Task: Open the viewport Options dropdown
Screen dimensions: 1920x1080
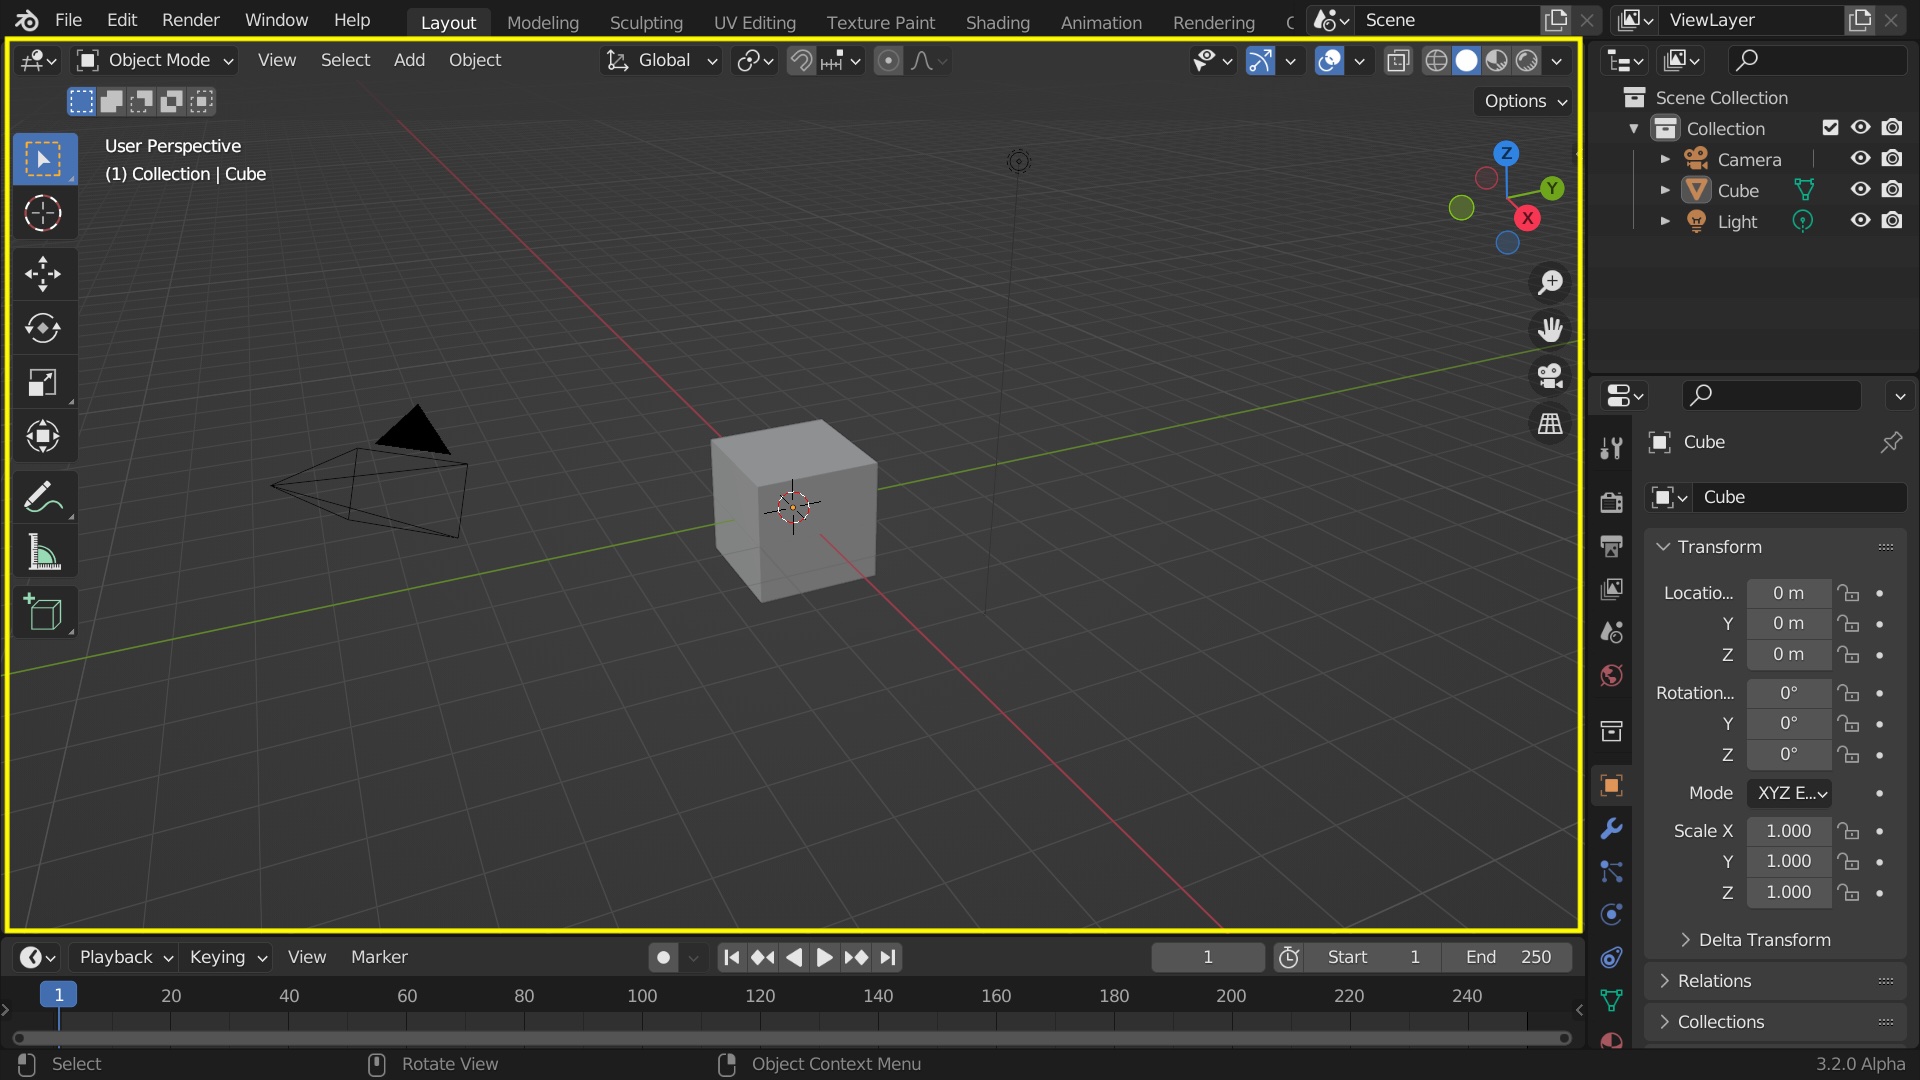Action: point(1525,101)
